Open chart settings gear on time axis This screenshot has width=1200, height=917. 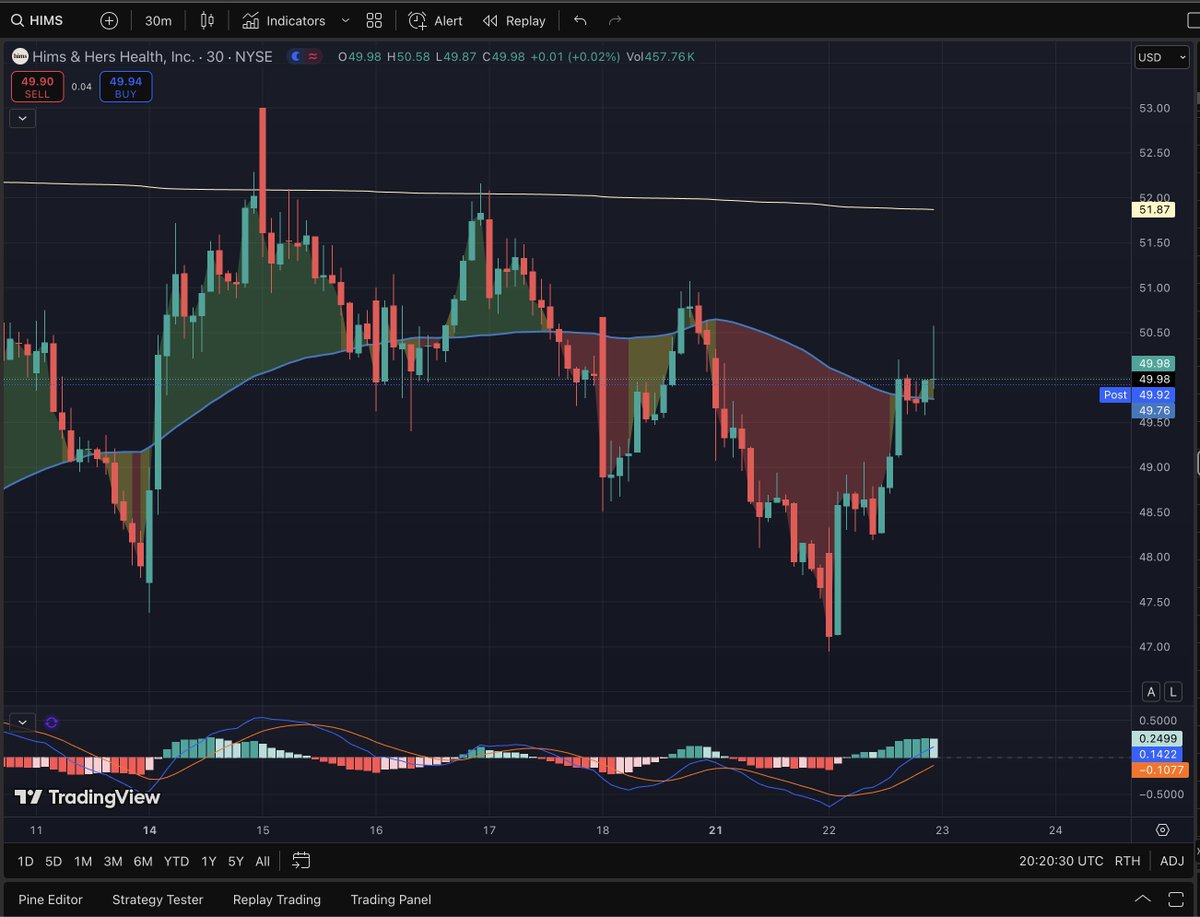tap(1162, 830)
